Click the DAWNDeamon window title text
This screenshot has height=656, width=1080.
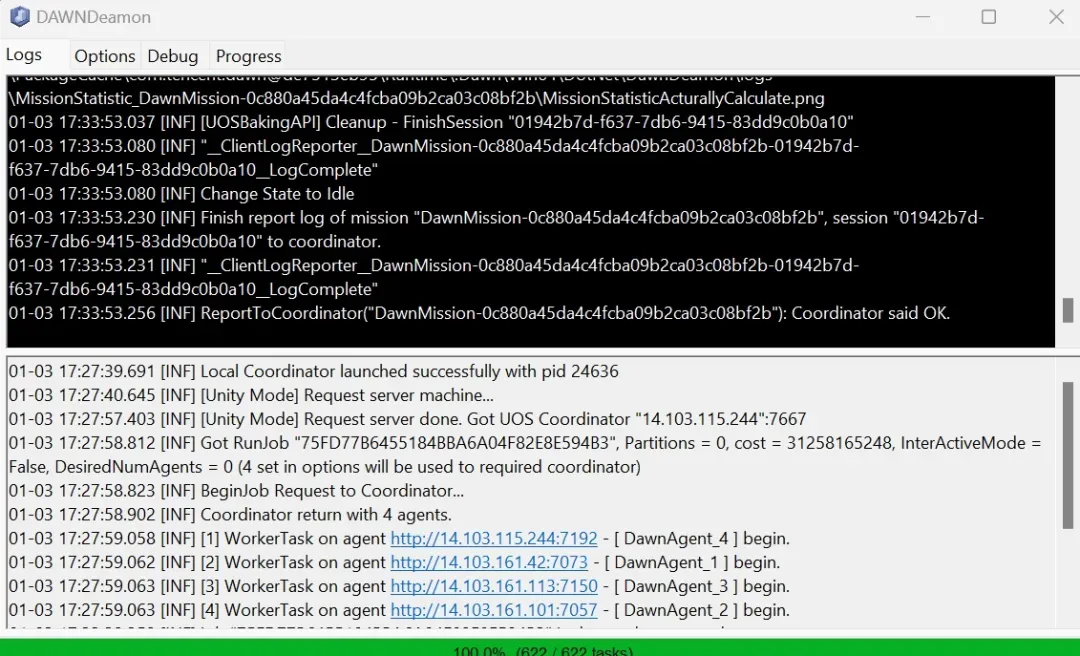tap(93, 17)
